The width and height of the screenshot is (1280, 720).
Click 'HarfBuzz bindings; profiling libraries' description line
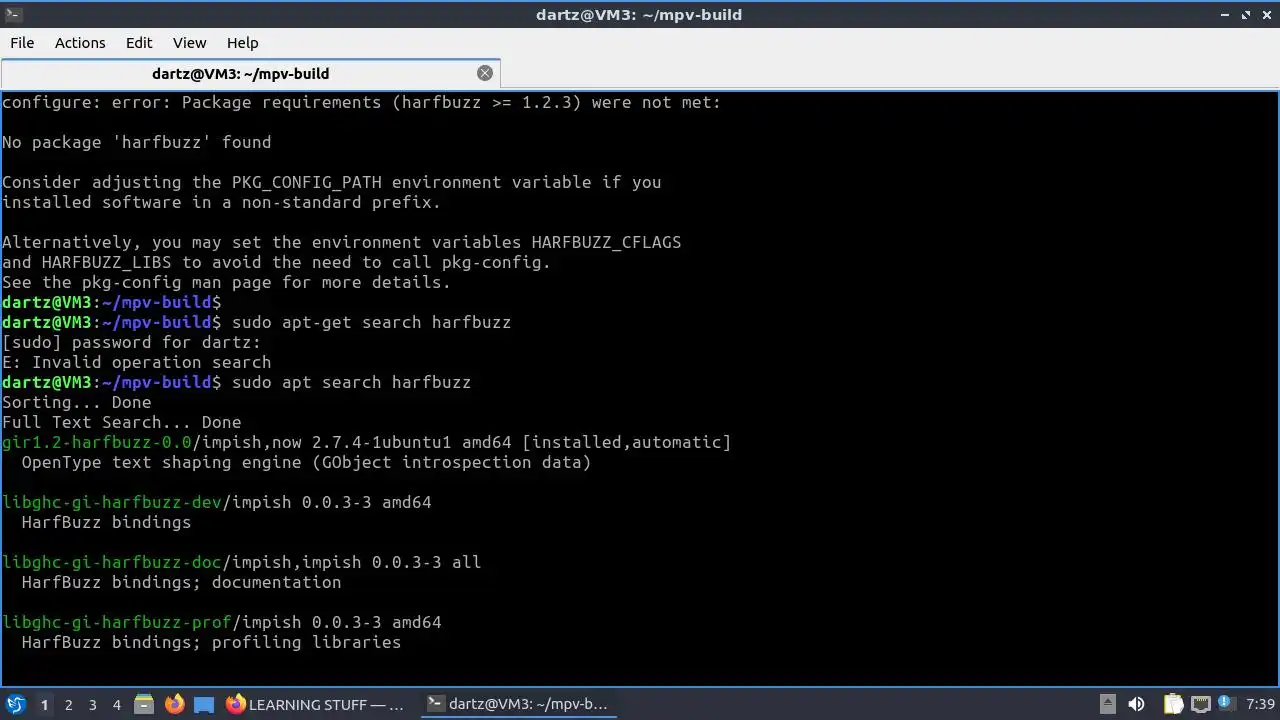211,642
